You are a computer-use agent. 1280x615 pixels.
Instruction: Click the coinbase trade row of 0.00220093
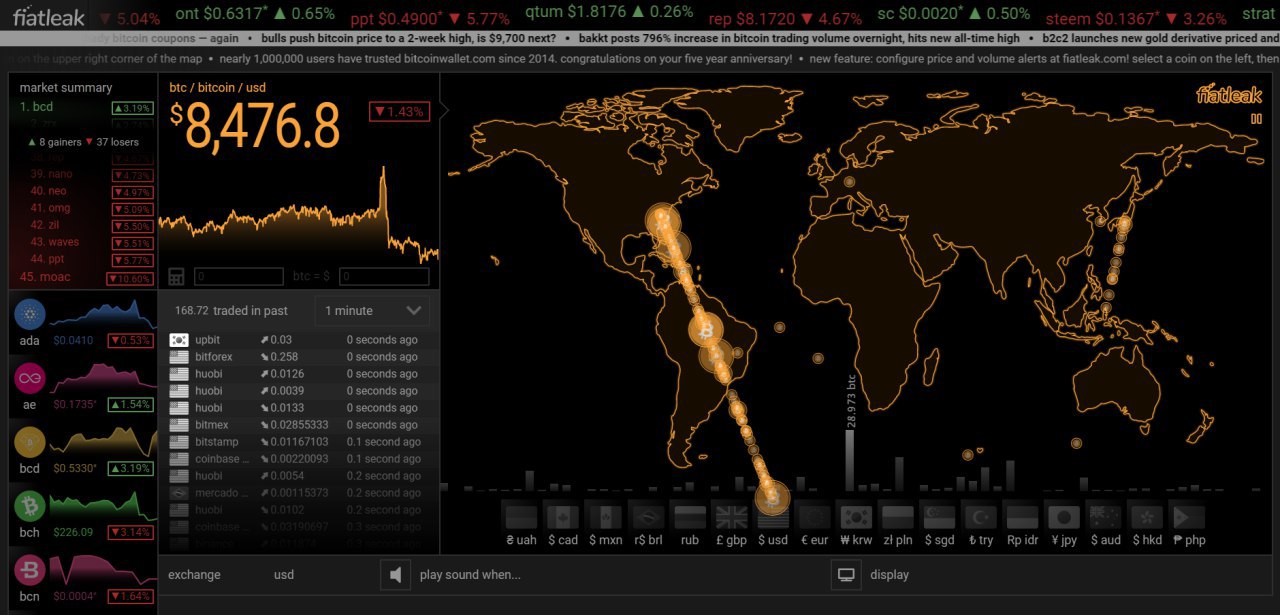pos(299,459)
